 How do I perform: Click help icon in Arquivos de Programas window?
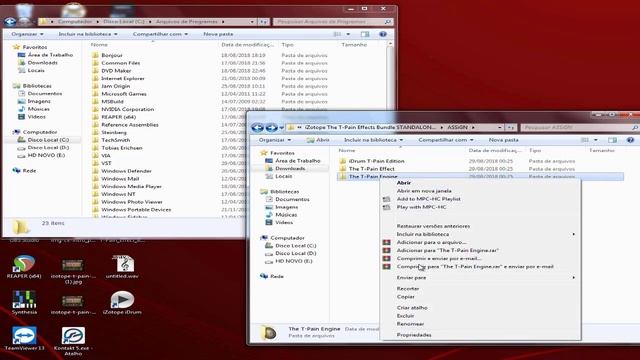(x=383, y=34)
